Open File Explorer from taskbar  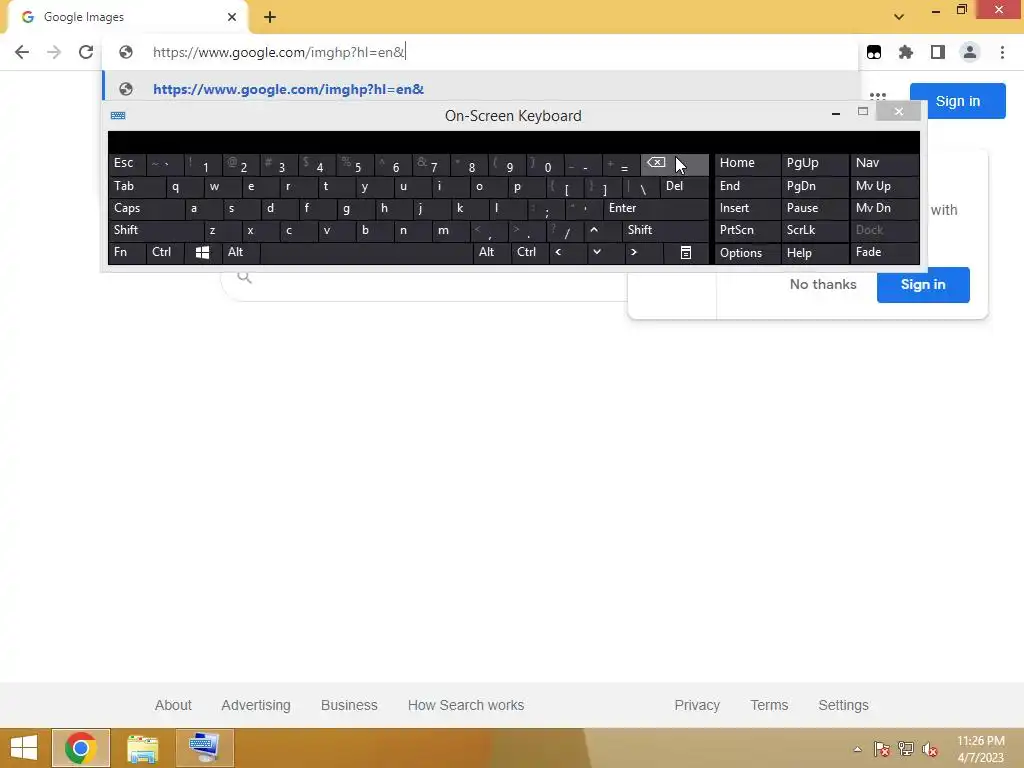point(142,748)
